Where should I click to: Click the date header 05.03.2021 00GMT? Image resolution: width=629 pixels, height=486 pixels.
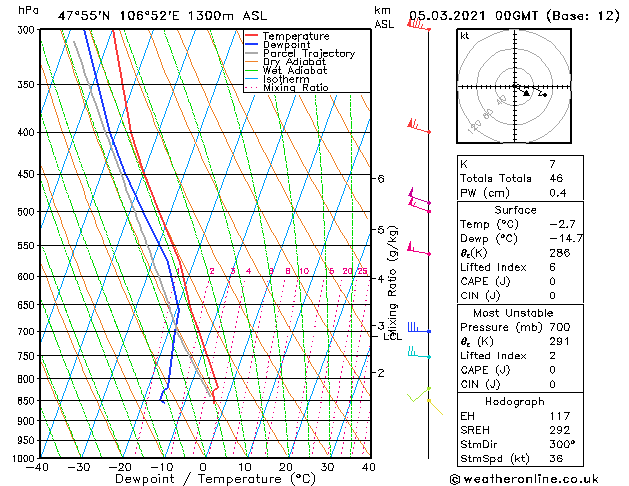473,16
